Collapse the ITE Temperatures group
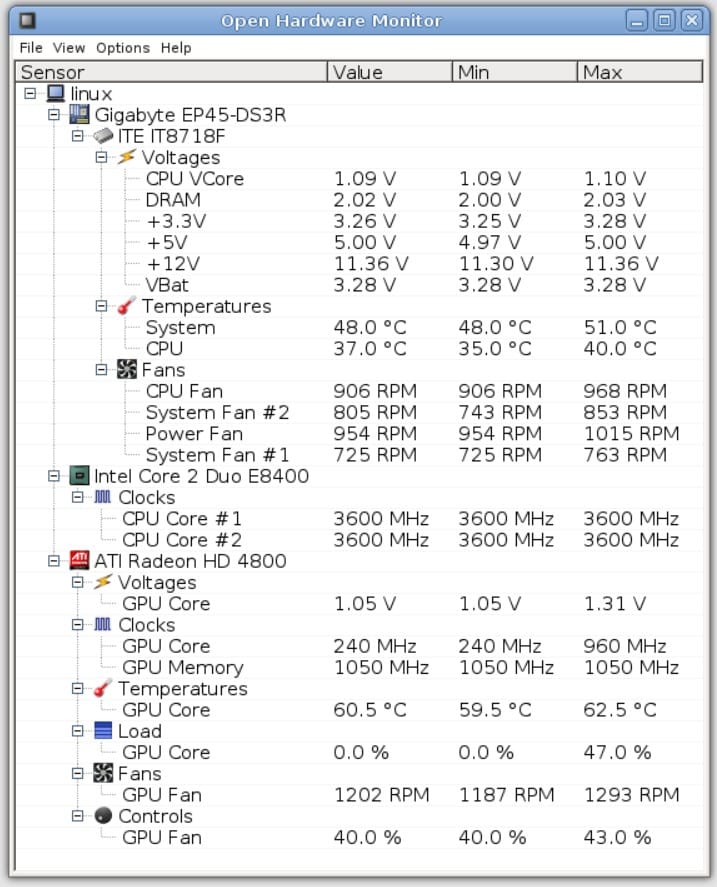The height and width of the screenshot is (887, 717). [x=102, y=306]
